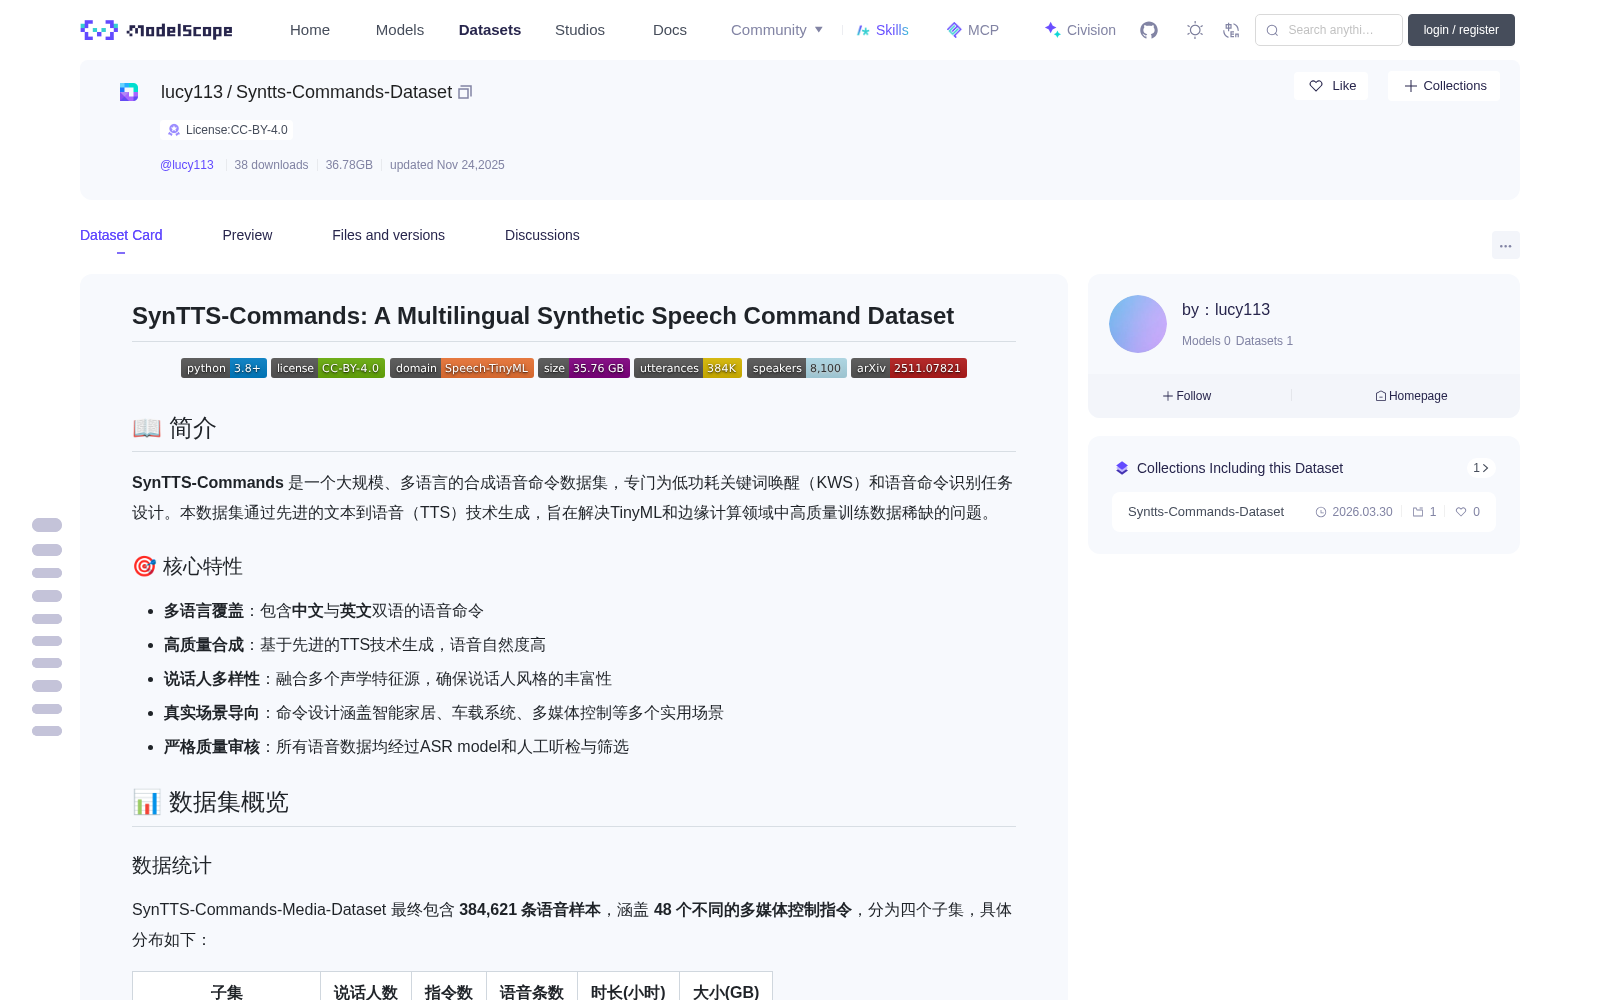Switch to the Preview tab

pyautogui.click(x=247, y=235)
